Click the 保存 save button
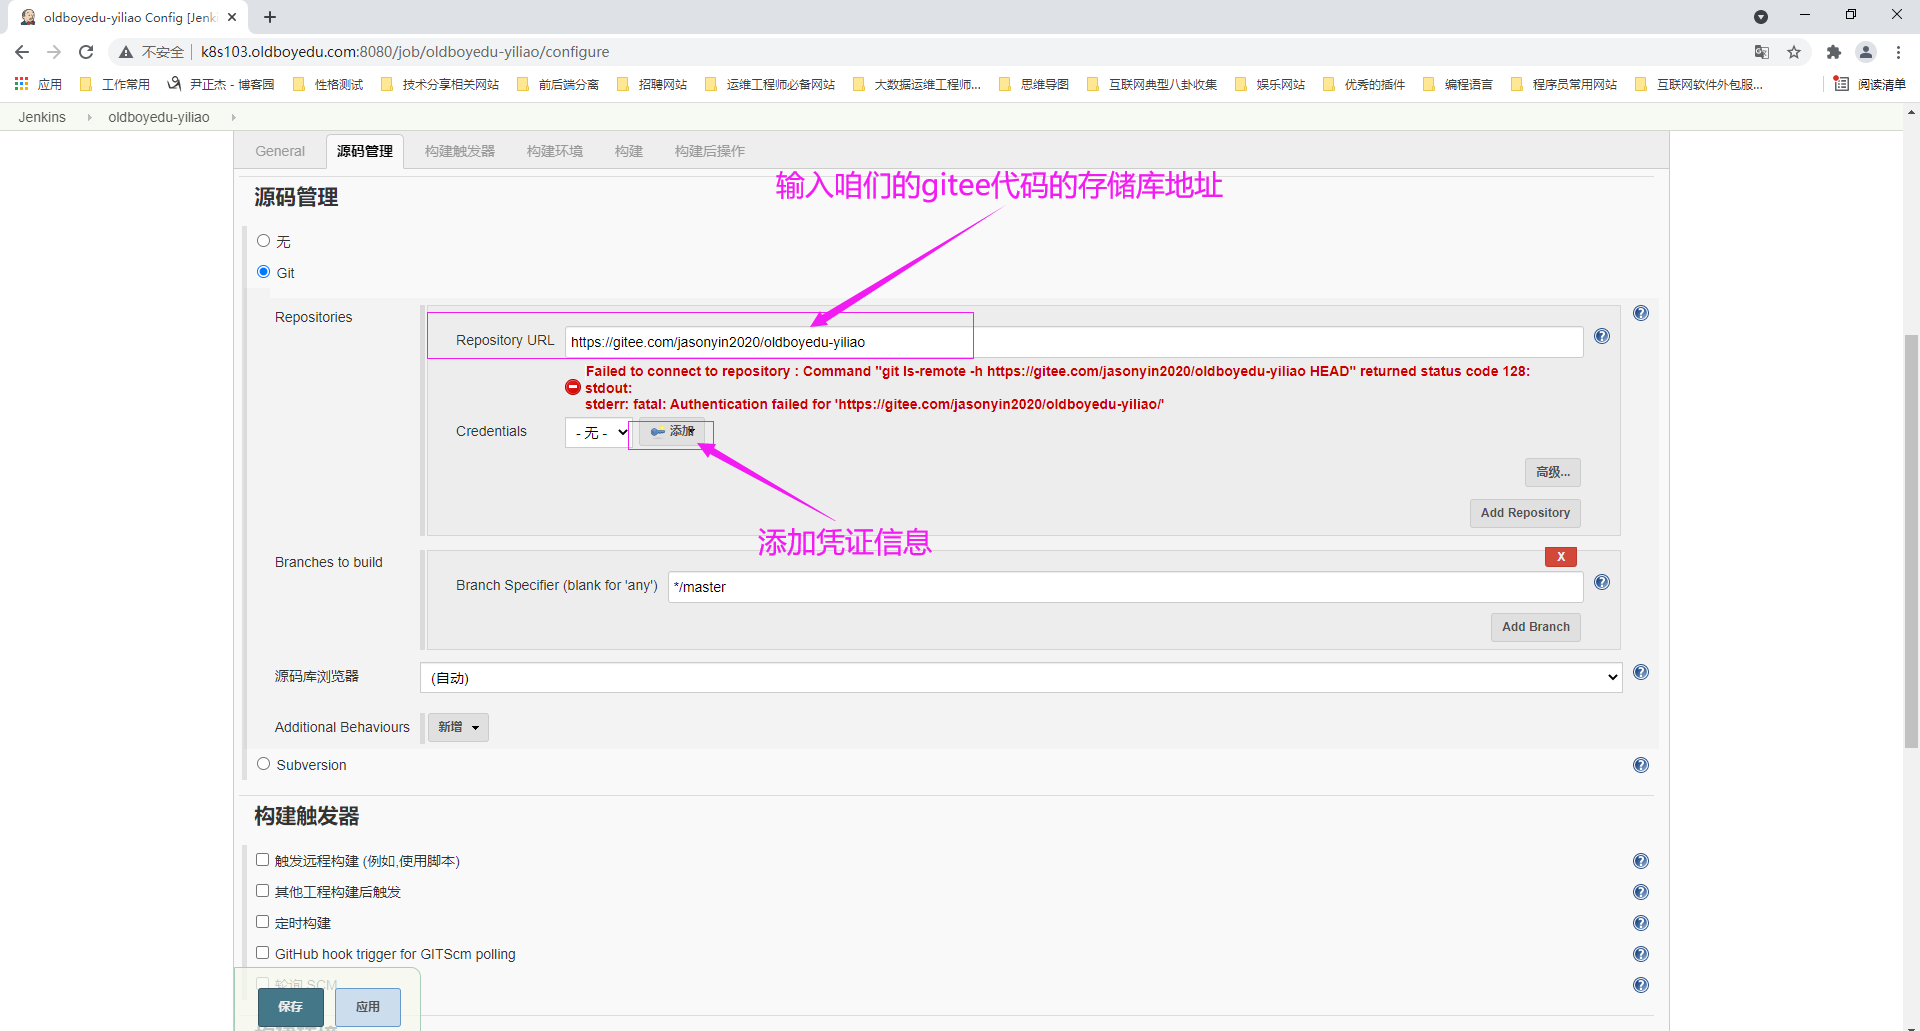The width and height of the screenshot is (1920, 1031). pyautogui.click(x=290, y=1007)
